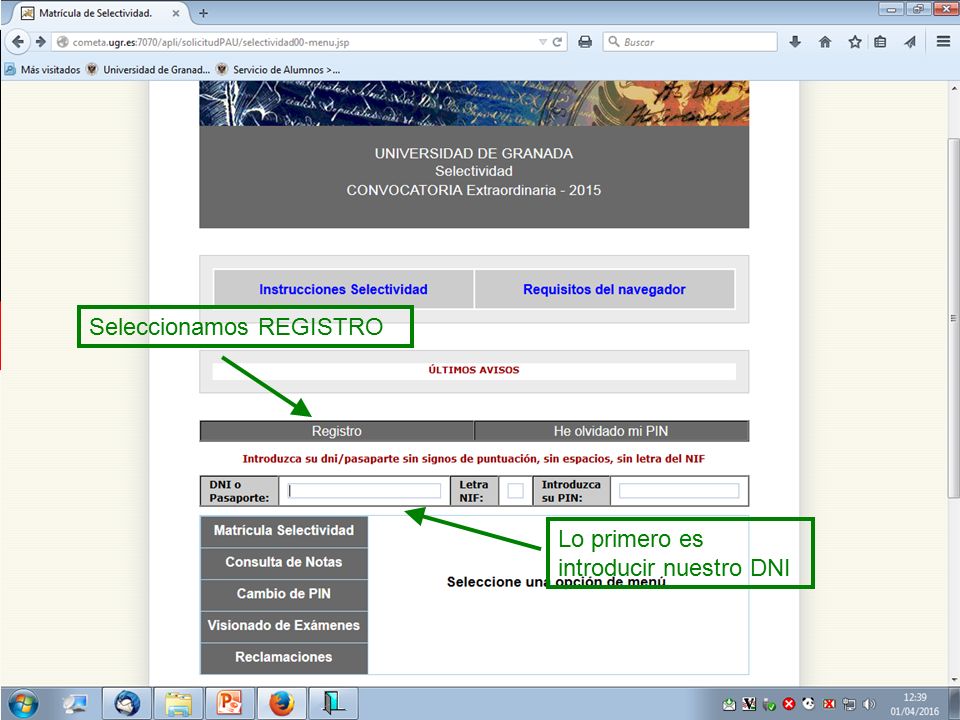Open Visionado de Exámenes menu option
960x720 pixels.
pos(284,626)
